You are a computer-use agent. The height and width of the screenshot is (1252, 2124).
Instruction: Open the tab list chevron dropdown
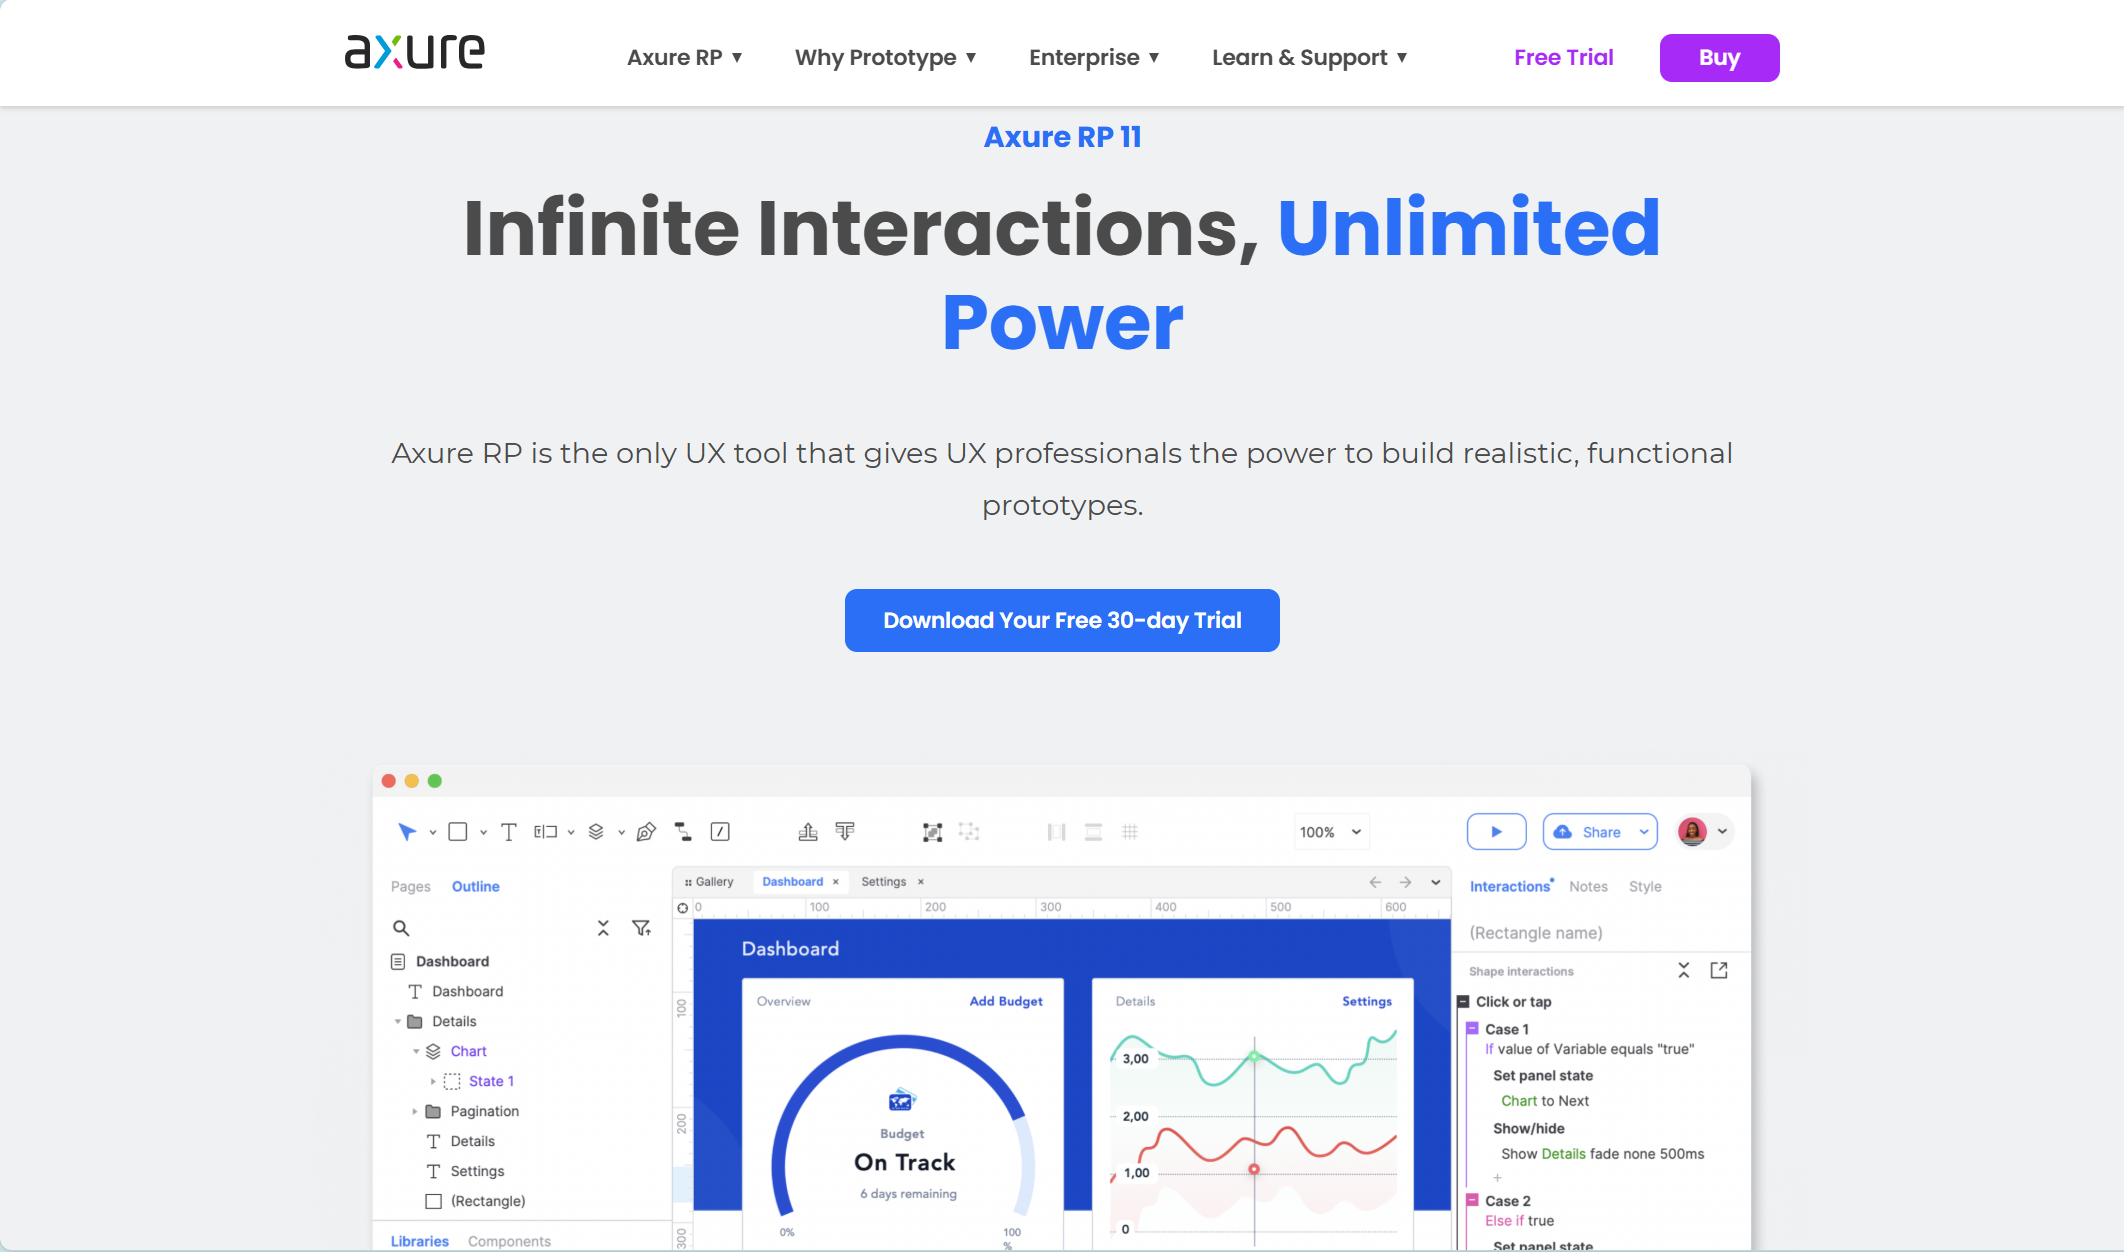click(x=1436, y=882)
